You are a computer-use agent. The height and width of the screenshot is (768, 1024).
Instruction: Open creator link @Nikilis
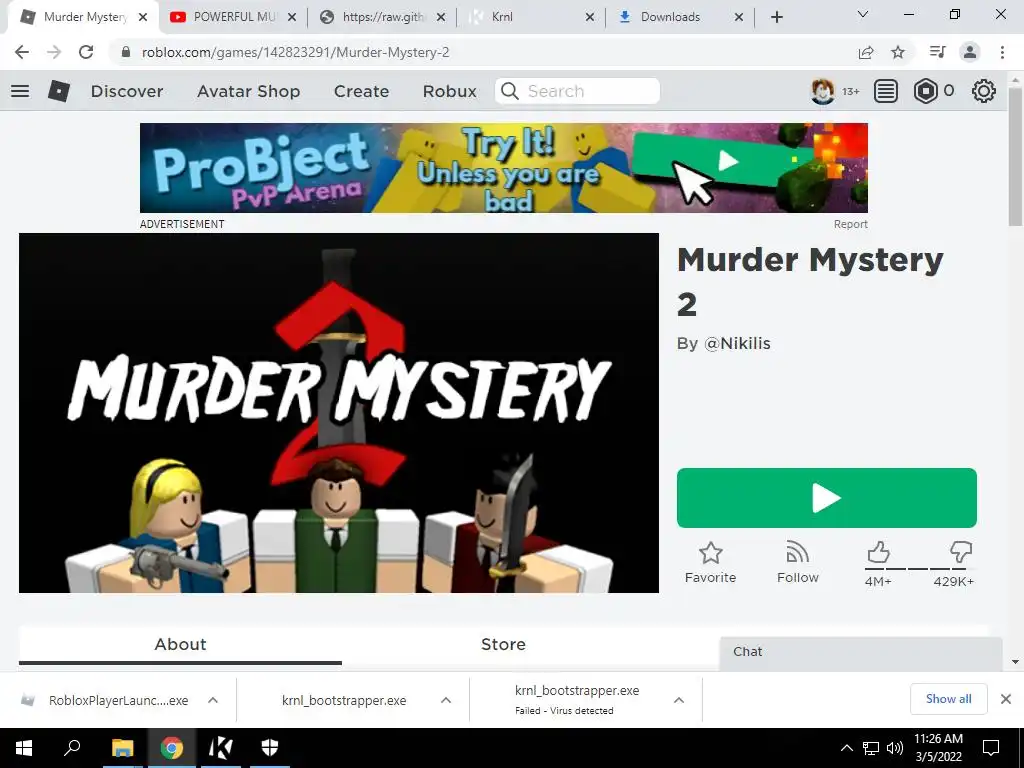(737, 344)
